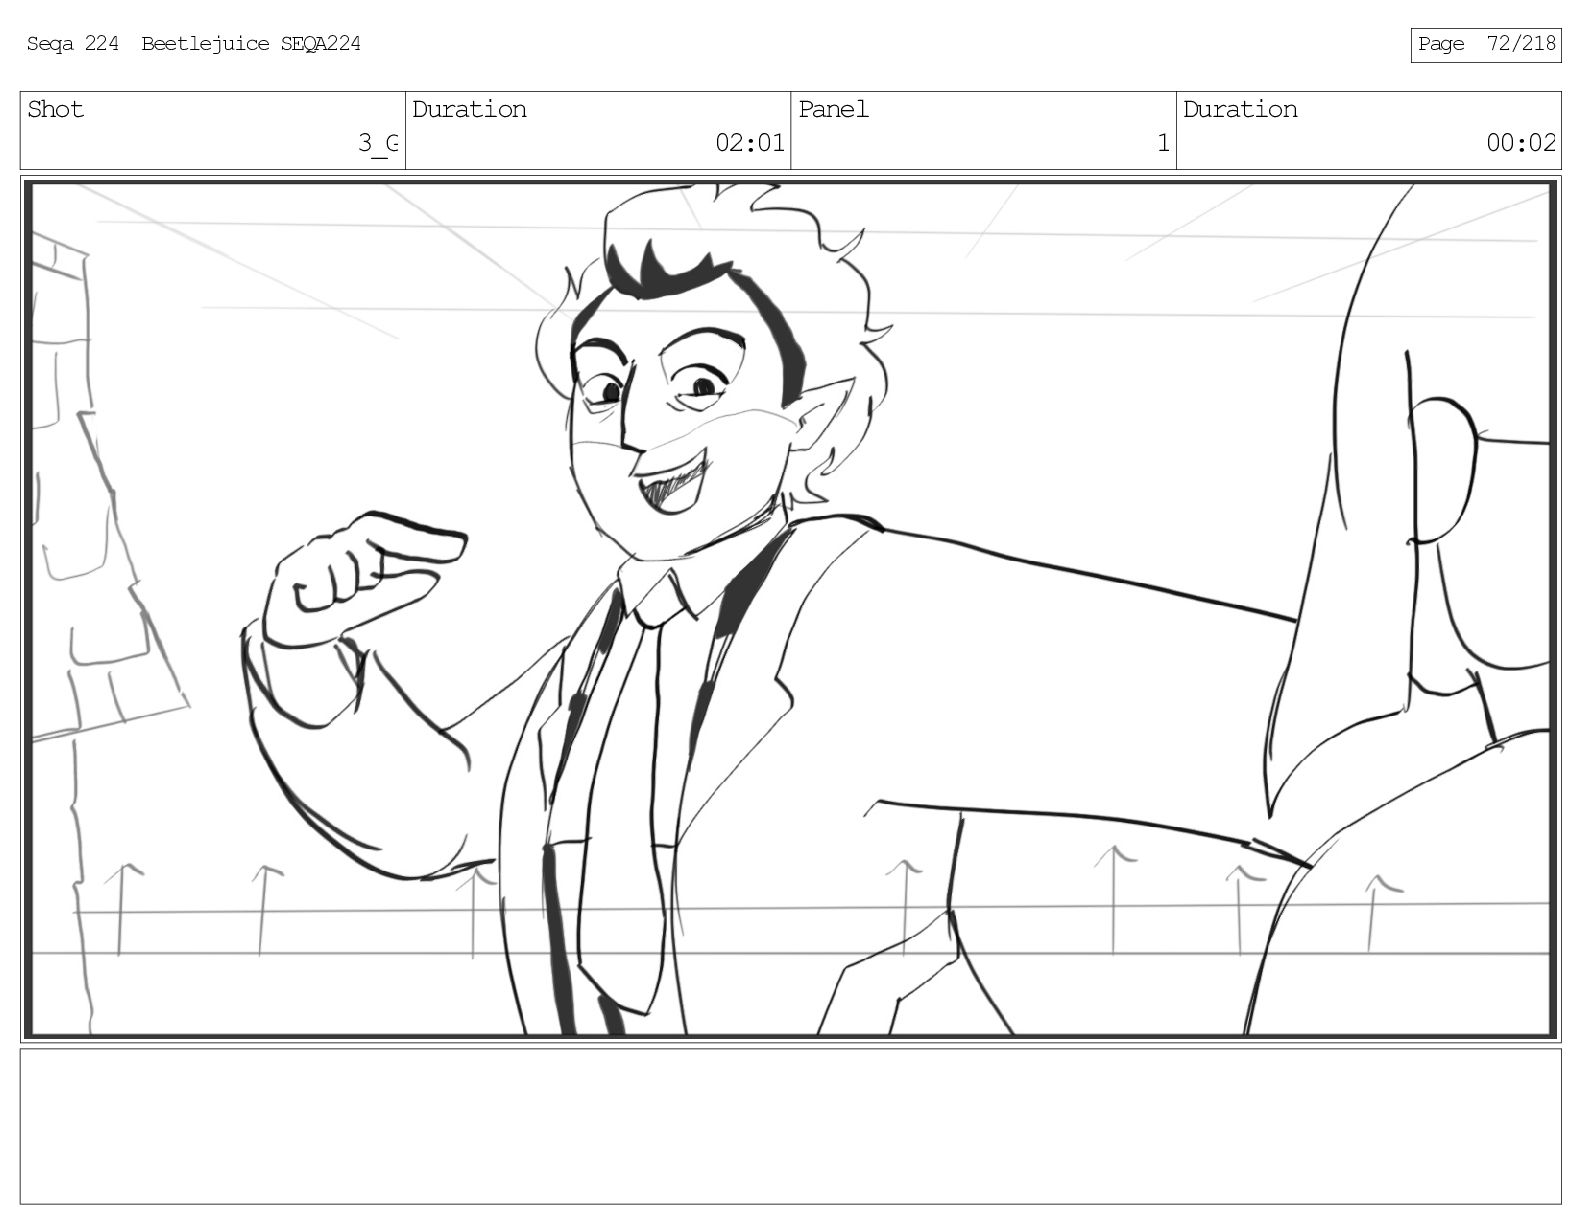Click the 'Page 72/218' page indicator

(x=1486, y=44)
